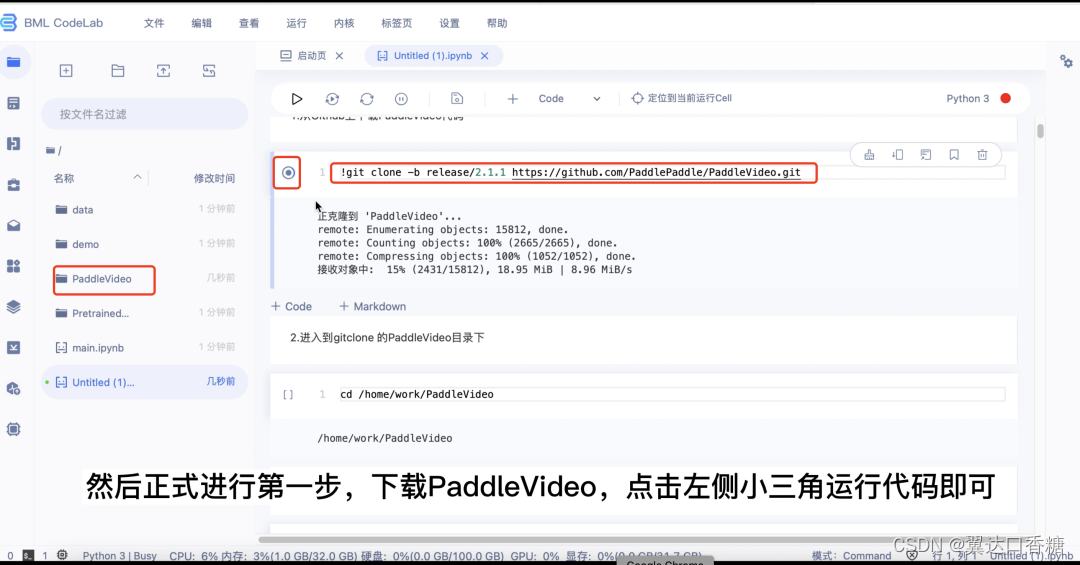The height and width of the screenshot is (565, 1080).
Task: Click cell toolbar second icon
Action: tap(897, 155)
